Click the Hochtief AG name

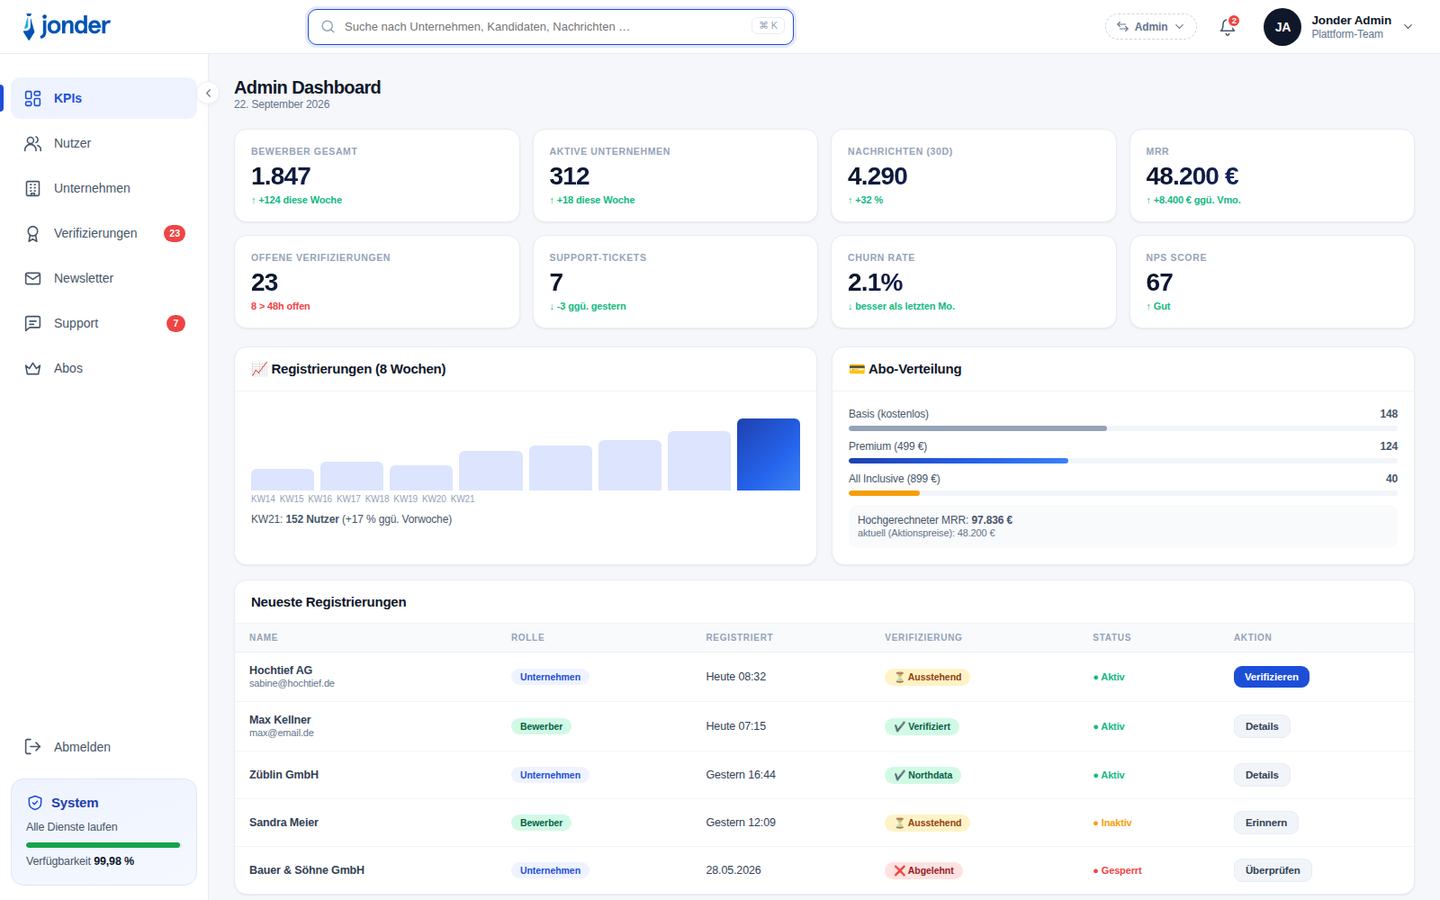pos(281,670)
